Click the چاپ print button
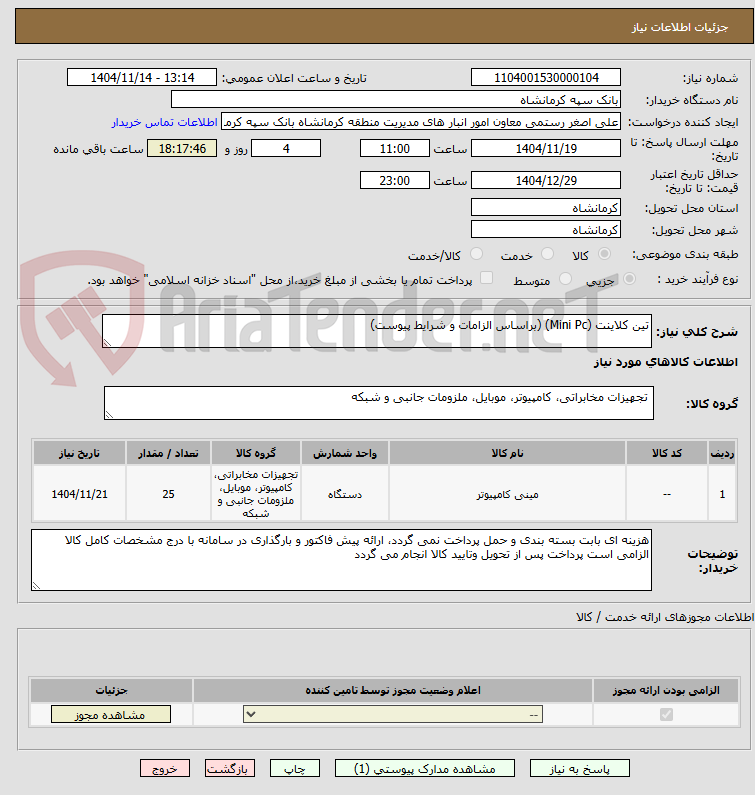The height and width of the screenshot is (795, 755). (295, 769)
